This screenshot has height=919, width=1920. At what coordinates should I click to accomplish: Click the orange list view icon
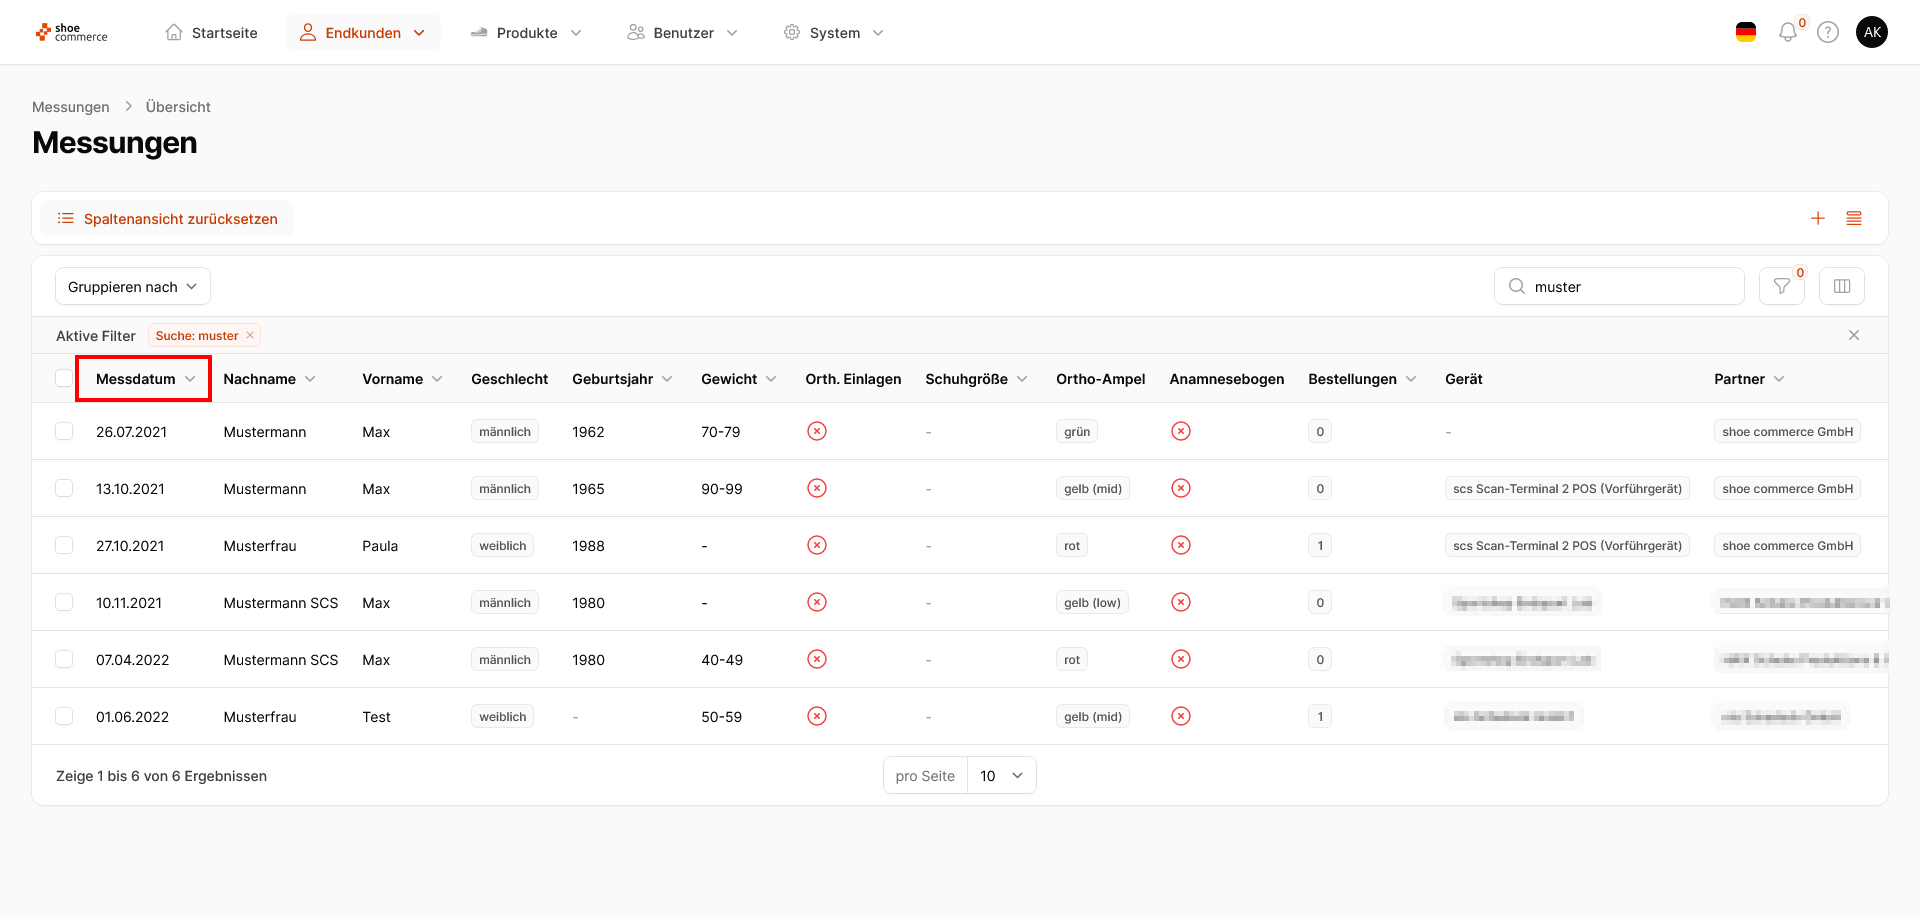[x=1854, y=219]
